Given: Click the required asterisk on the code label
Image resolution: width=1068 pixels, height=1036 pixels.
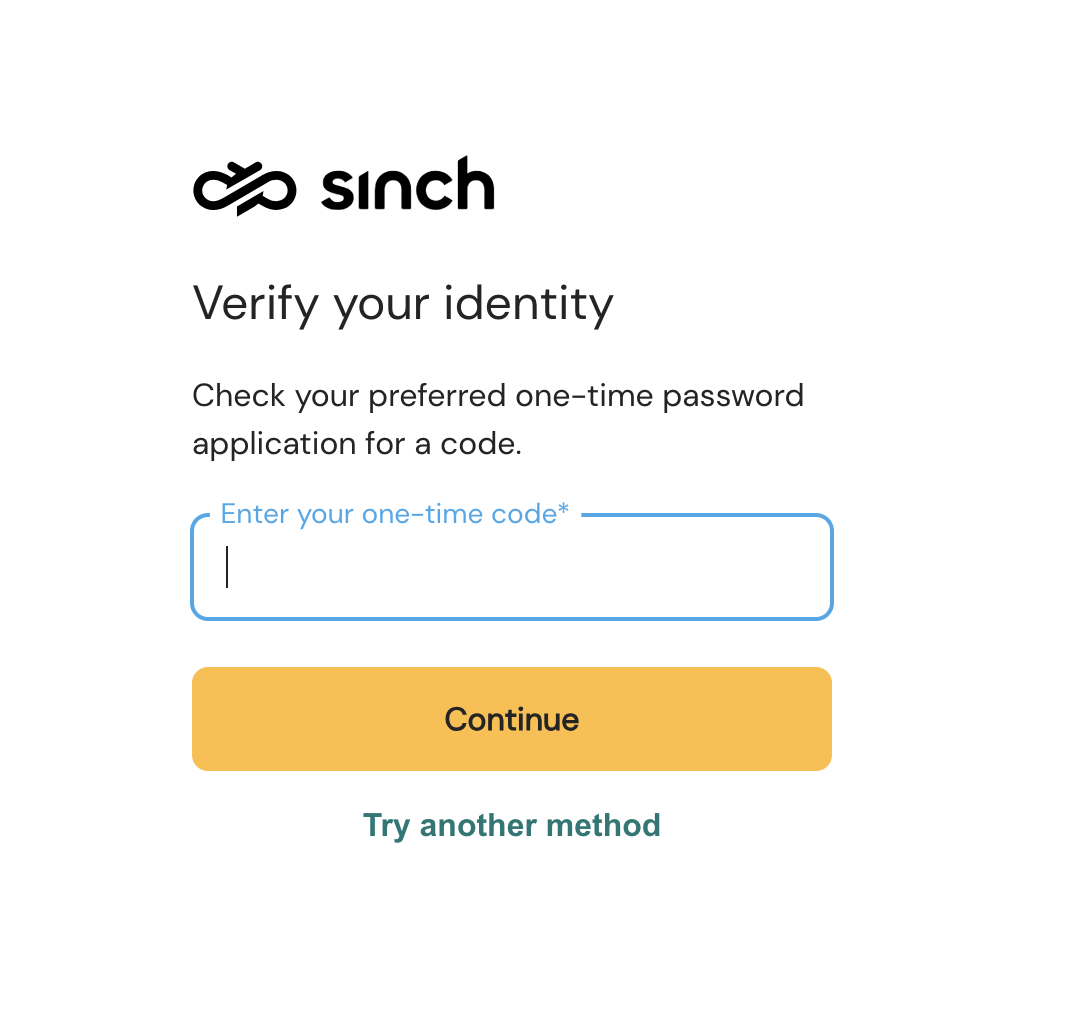Looking at the screenshot, I should tap(564, 511).
